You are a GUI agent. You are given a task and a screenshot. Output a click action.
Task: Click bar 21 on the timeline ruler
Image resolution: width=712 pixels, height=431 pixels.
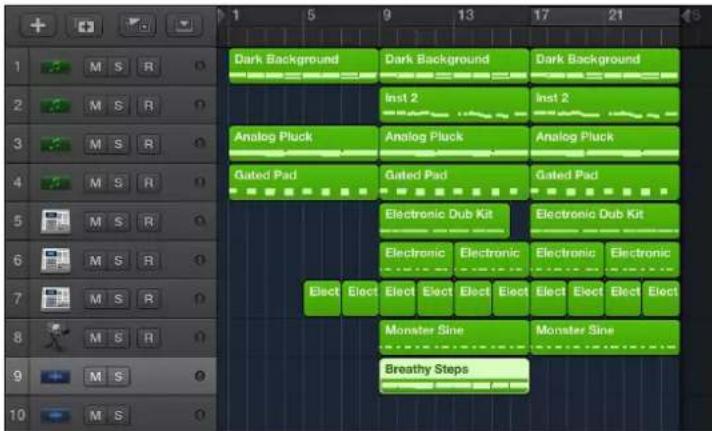pyautogui.click(x=616, y=15)
